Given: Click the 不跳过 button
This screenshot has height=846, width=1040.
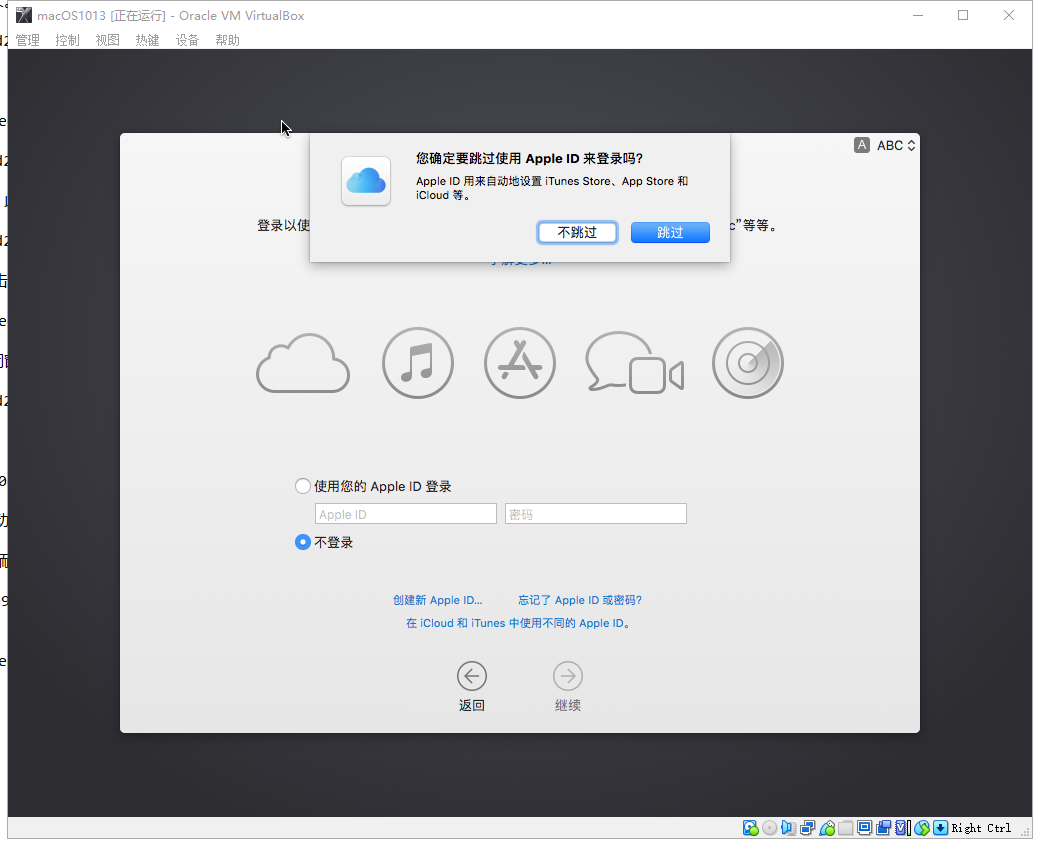Looking at the screenshot, I should 577,233.
